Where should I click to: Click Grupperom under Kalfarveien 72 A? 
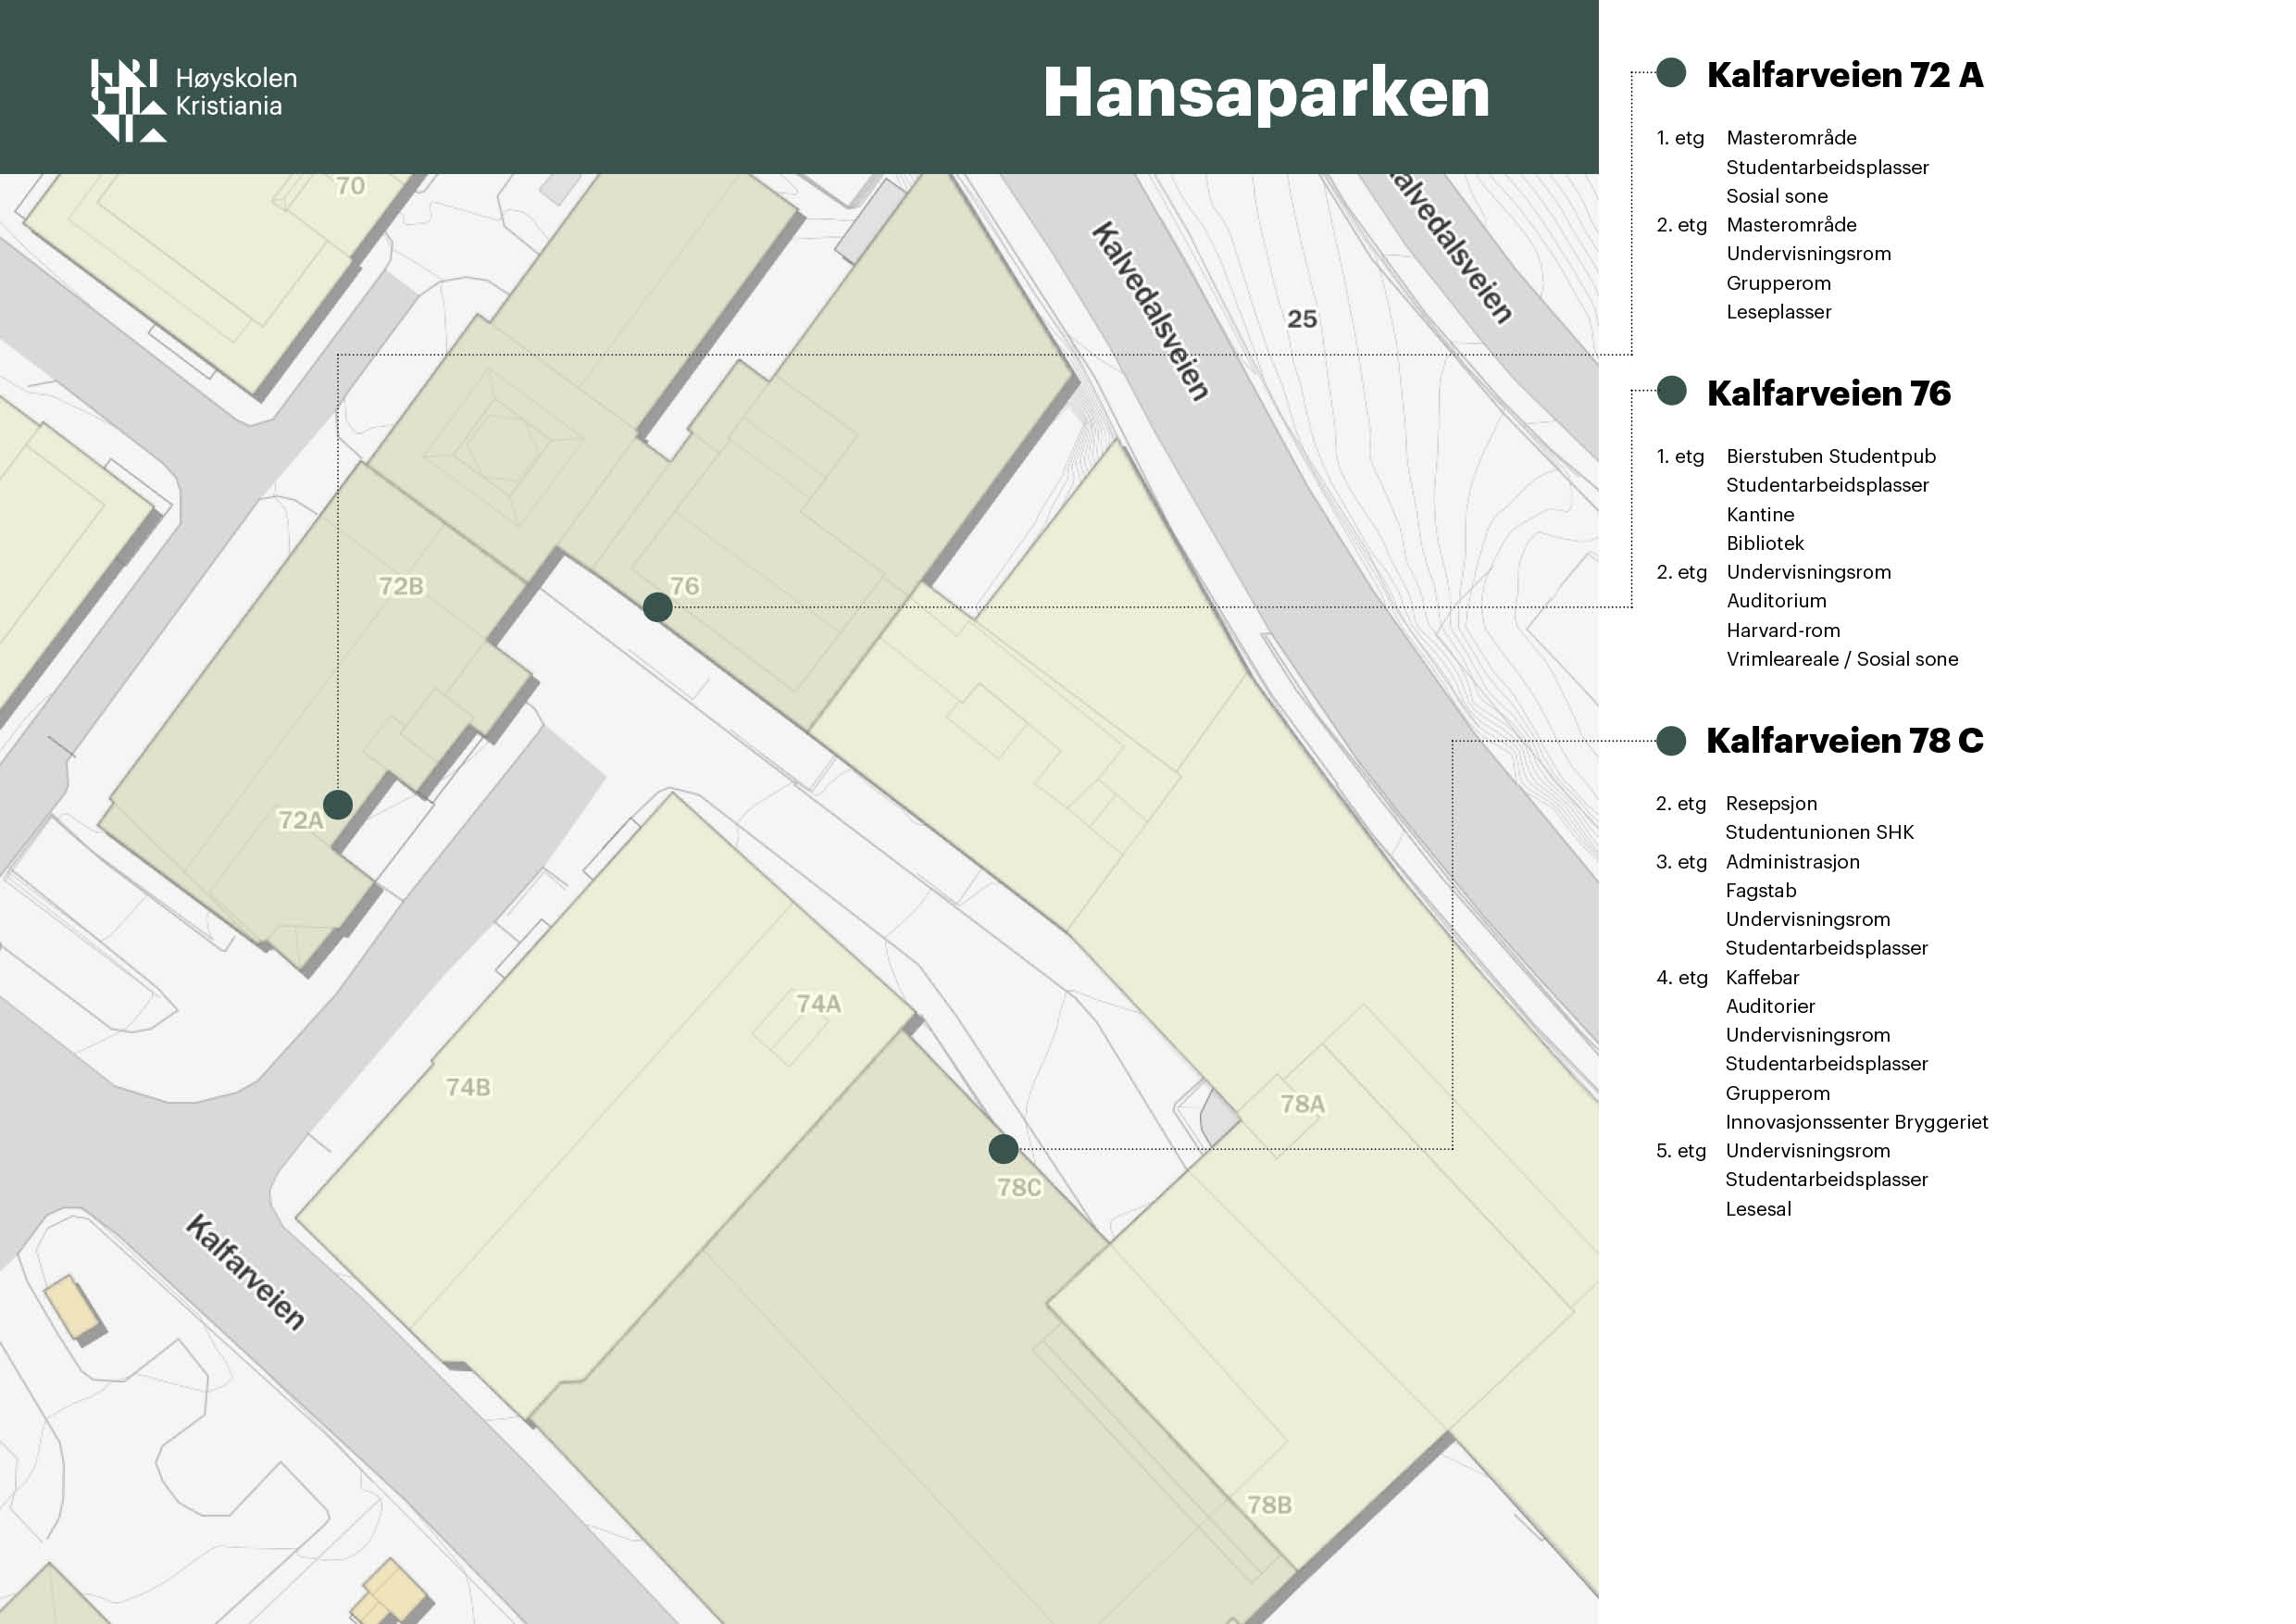point(1779,284)
